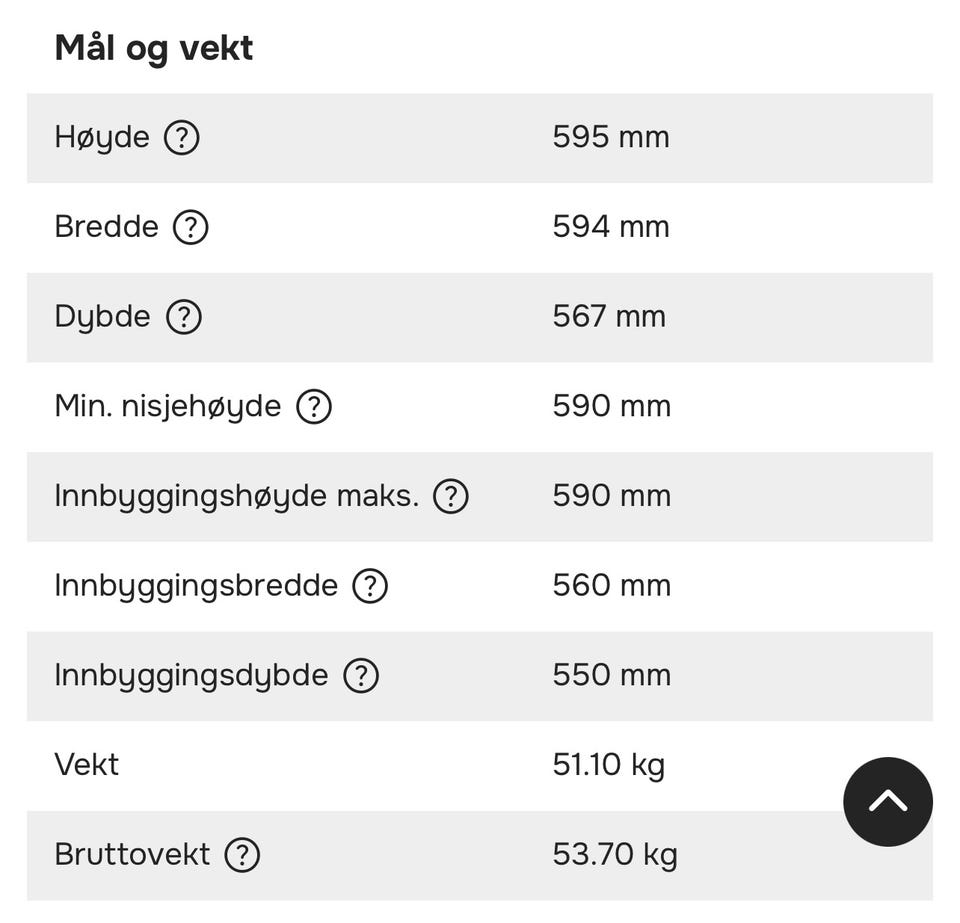Select the 550 mm built-in depth value
Viewport: 960px width, 923px height.
(612, 675)
